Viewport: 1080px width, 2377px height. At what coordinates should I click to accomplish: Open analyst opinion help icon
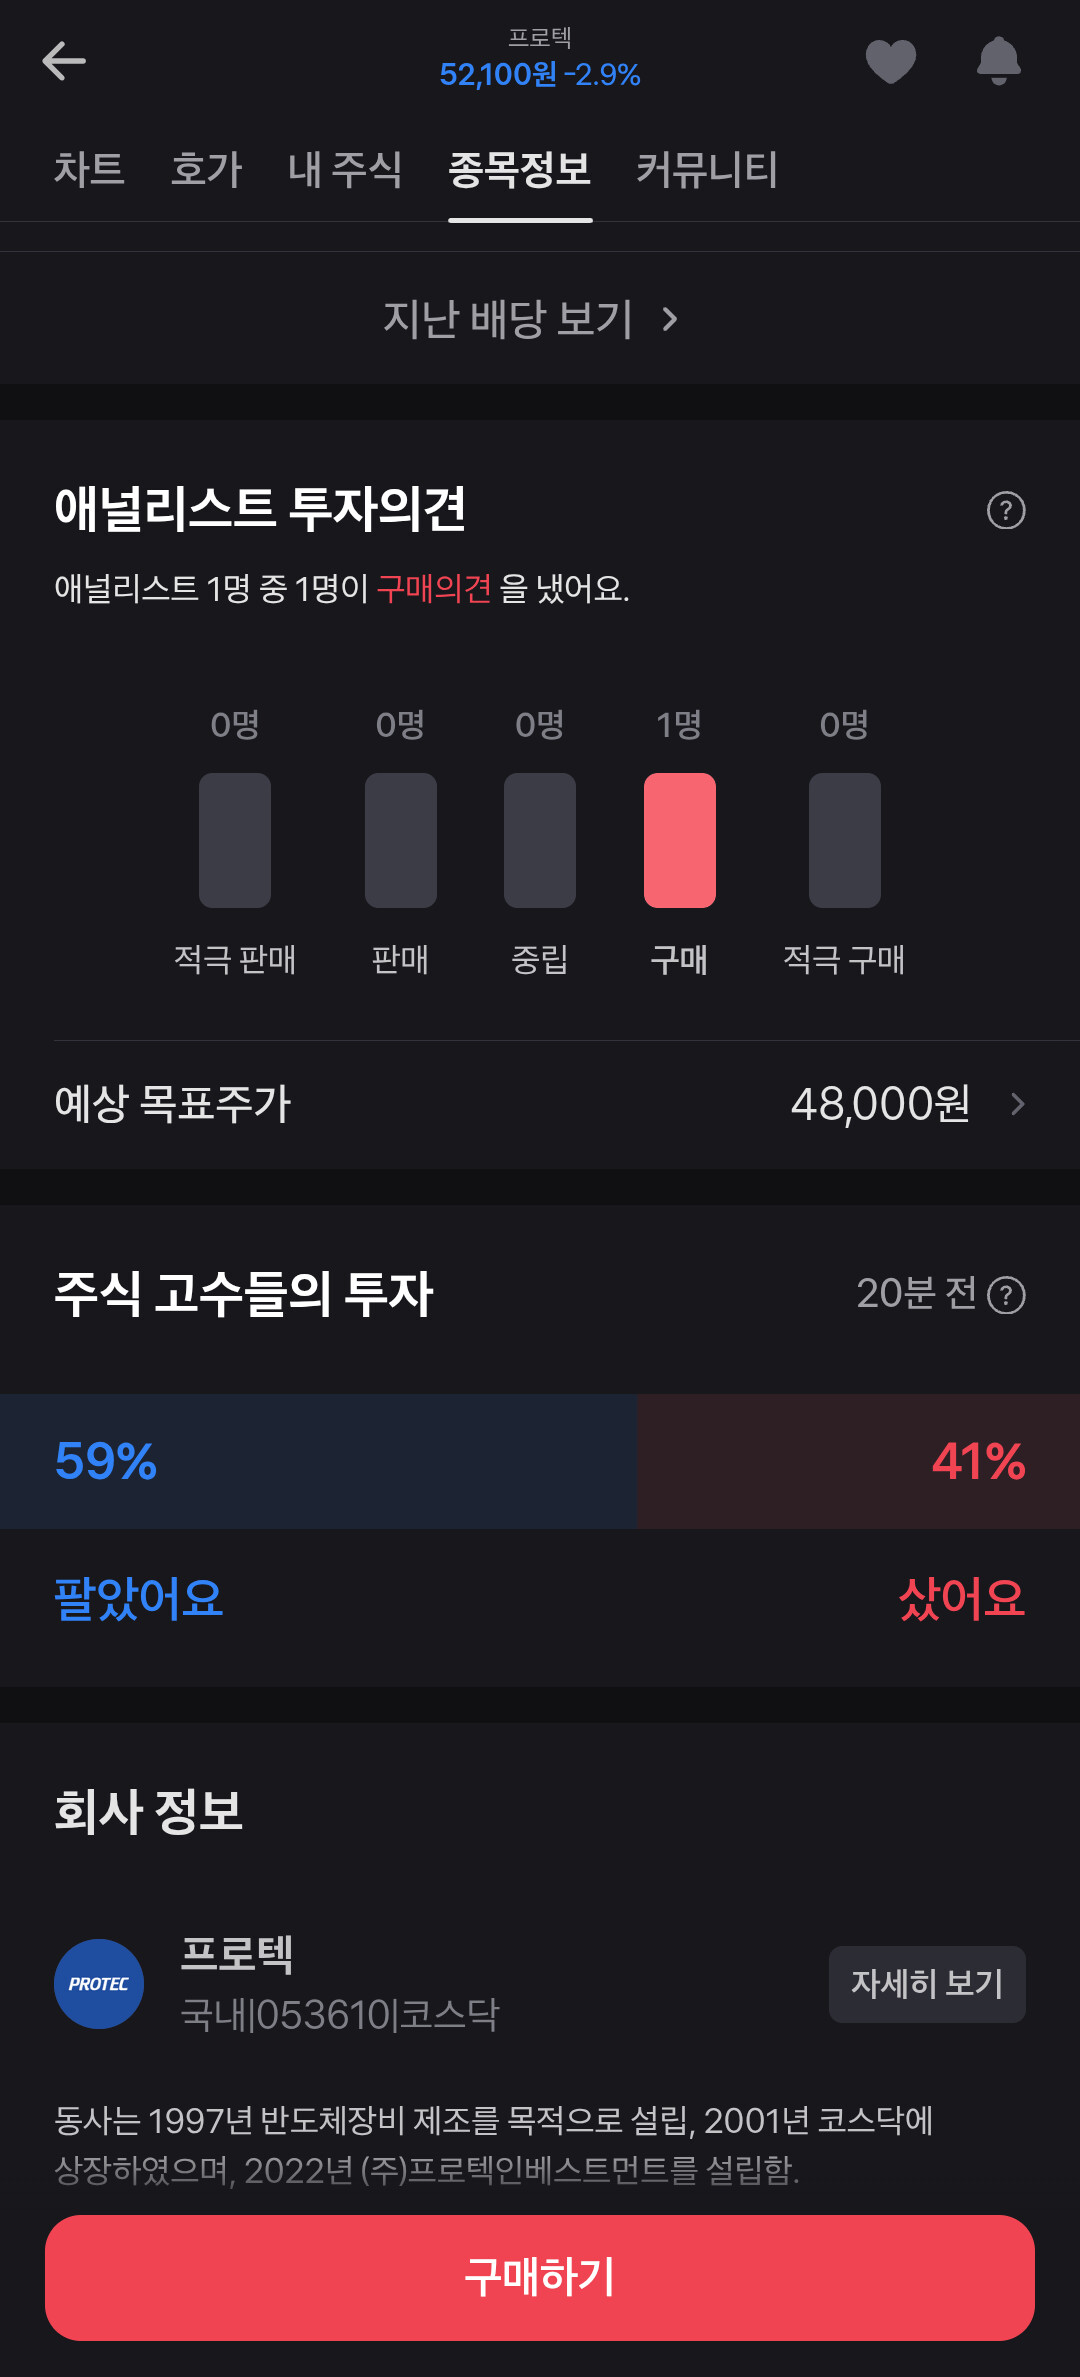click(1006, 511)
